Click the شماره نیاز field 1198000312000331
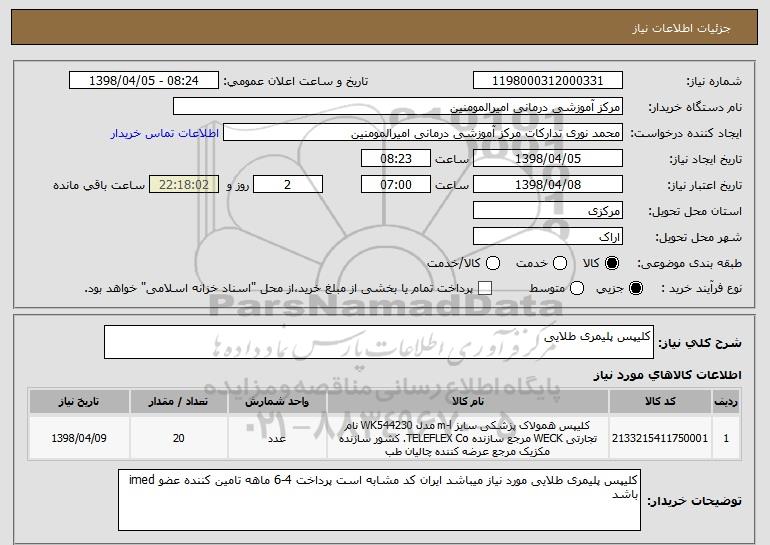The width and height of the screenshot is (770, 545). click(x=548, y=81)
